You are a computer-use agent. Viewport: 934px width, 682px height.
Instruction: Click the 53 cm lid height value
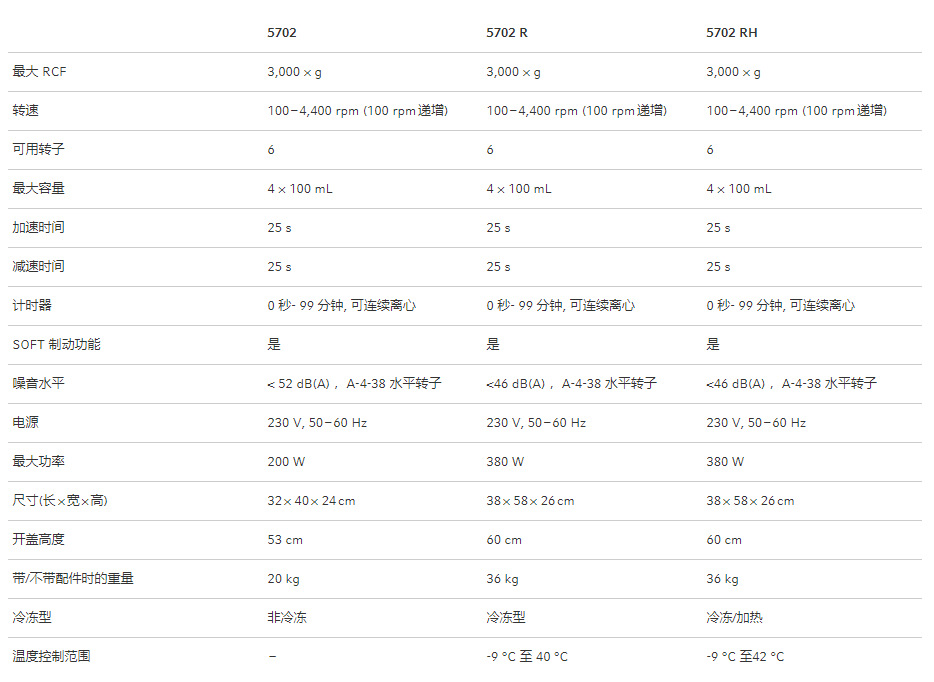[x=285, y=540]
